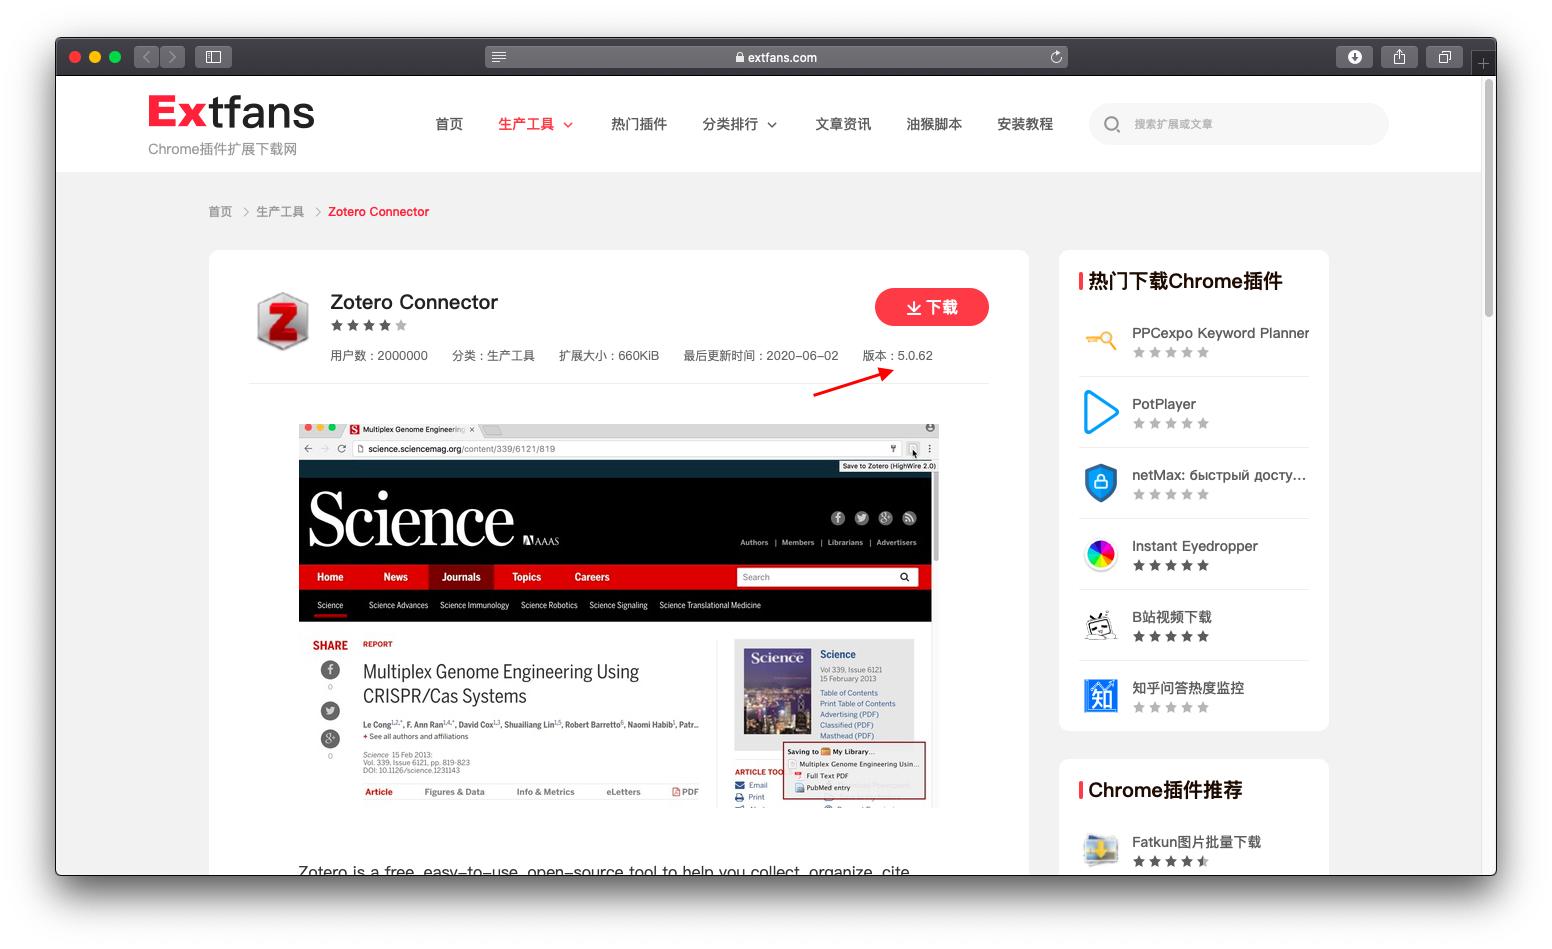The width and height of the screenshot is (1552, 949).
Task: Toggle the Safari sidebar view
Action: click(x=213, y=57)
